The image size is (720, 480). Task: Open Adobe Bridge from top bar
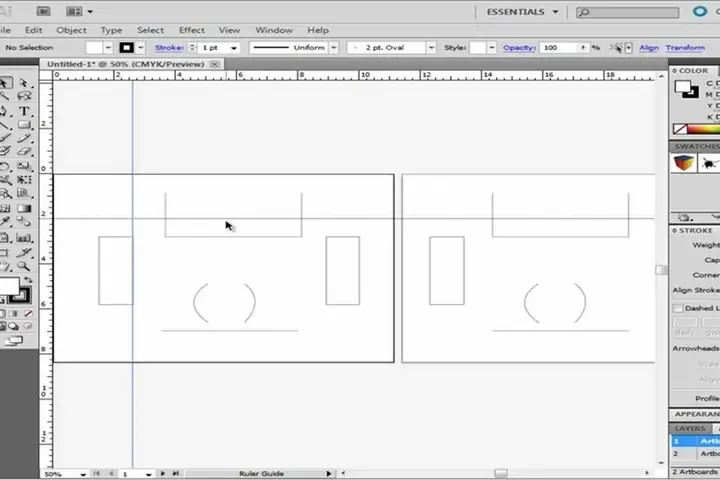[43, 11]
